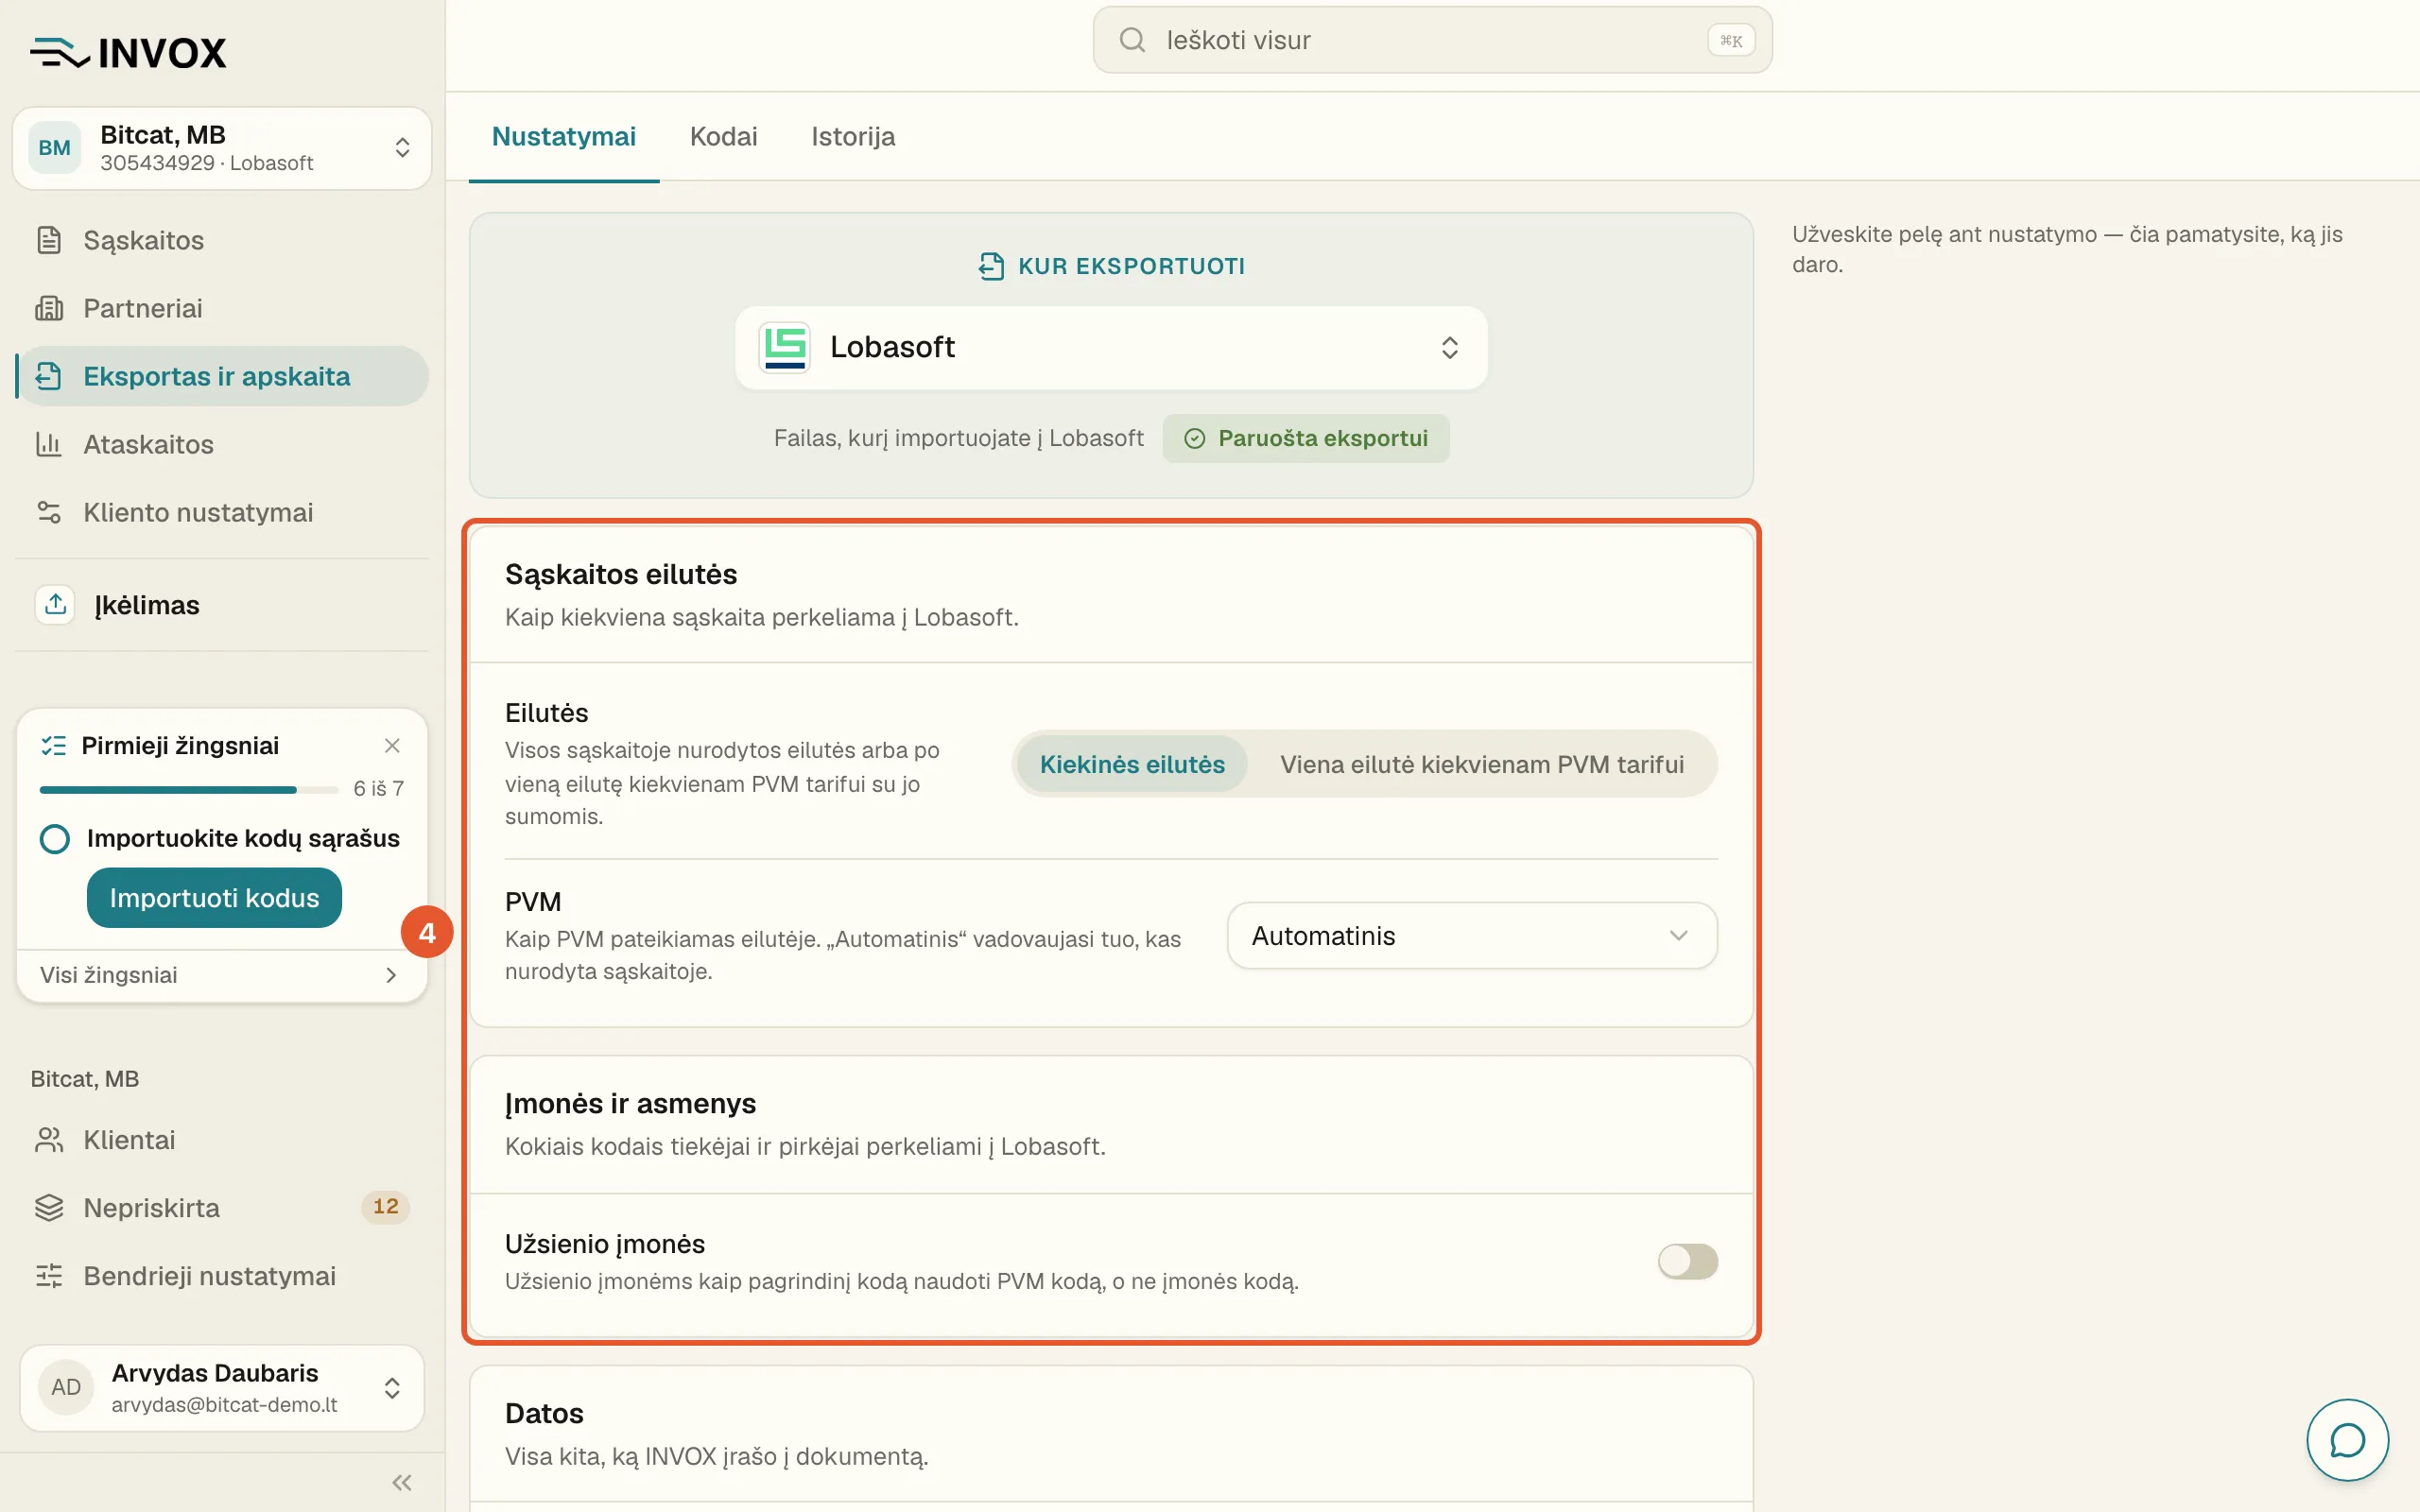Switch to the Istorija tab
The height and width of the screenshot is (1512, 2420).
(853, 137)
